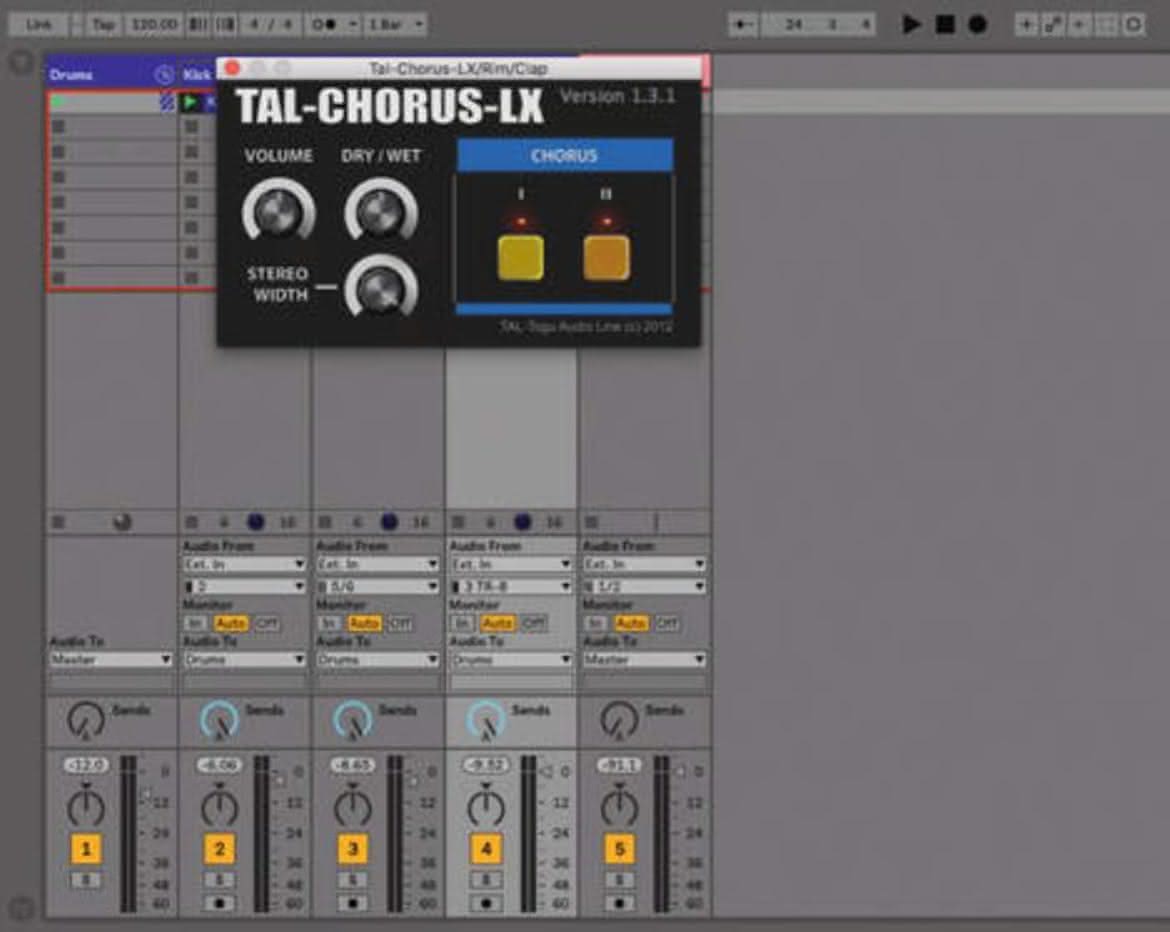Open the 1 Bar quantization dropdown
1170x932 pixels.
395,25
